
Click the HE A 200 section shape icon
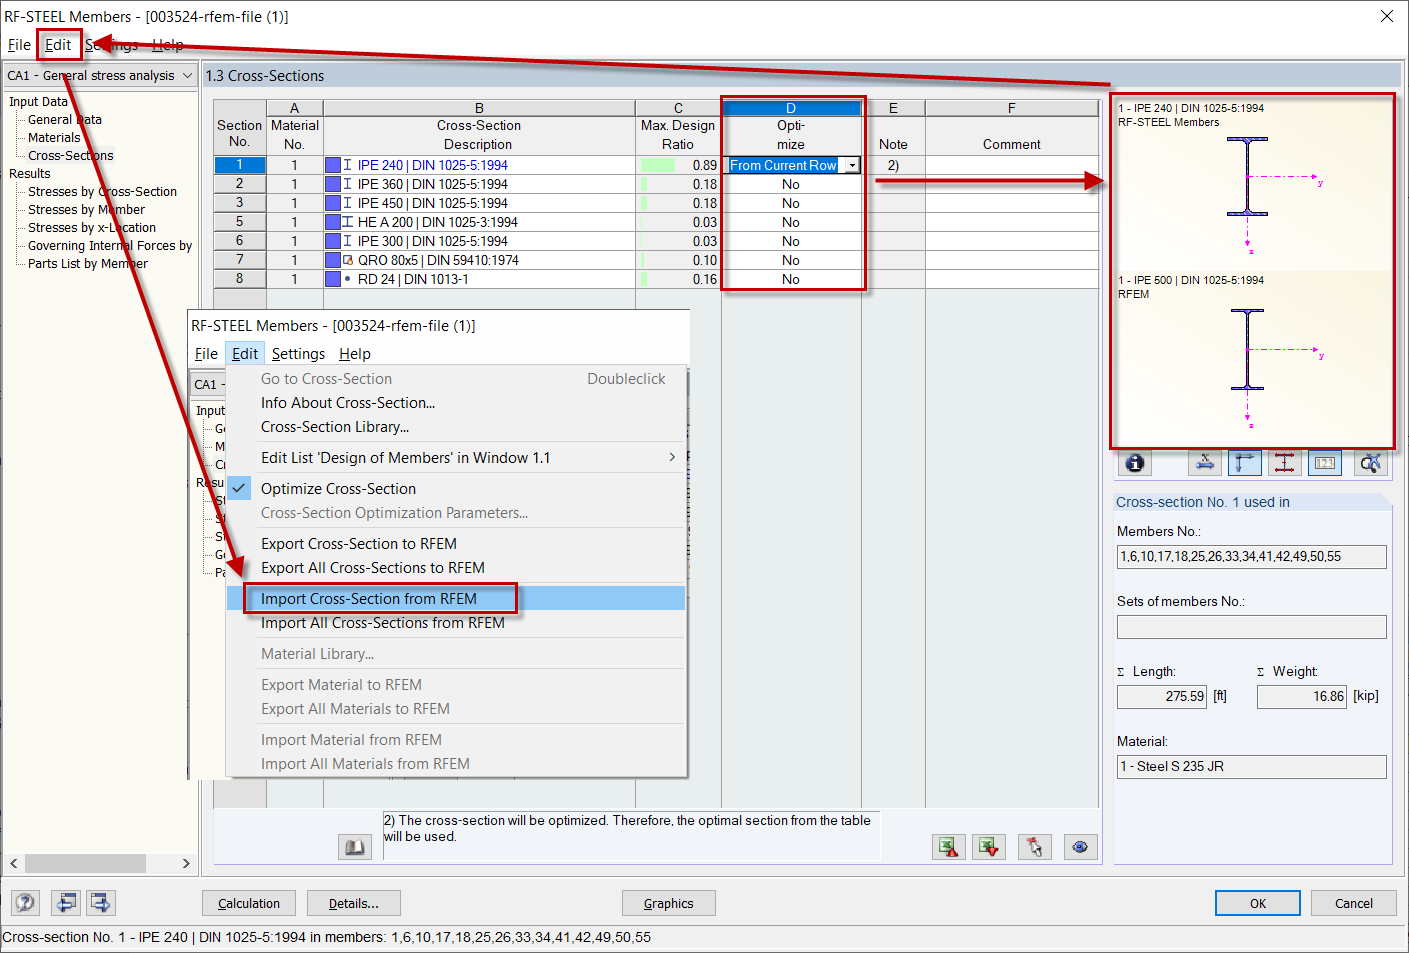click(x=348, y=222)
